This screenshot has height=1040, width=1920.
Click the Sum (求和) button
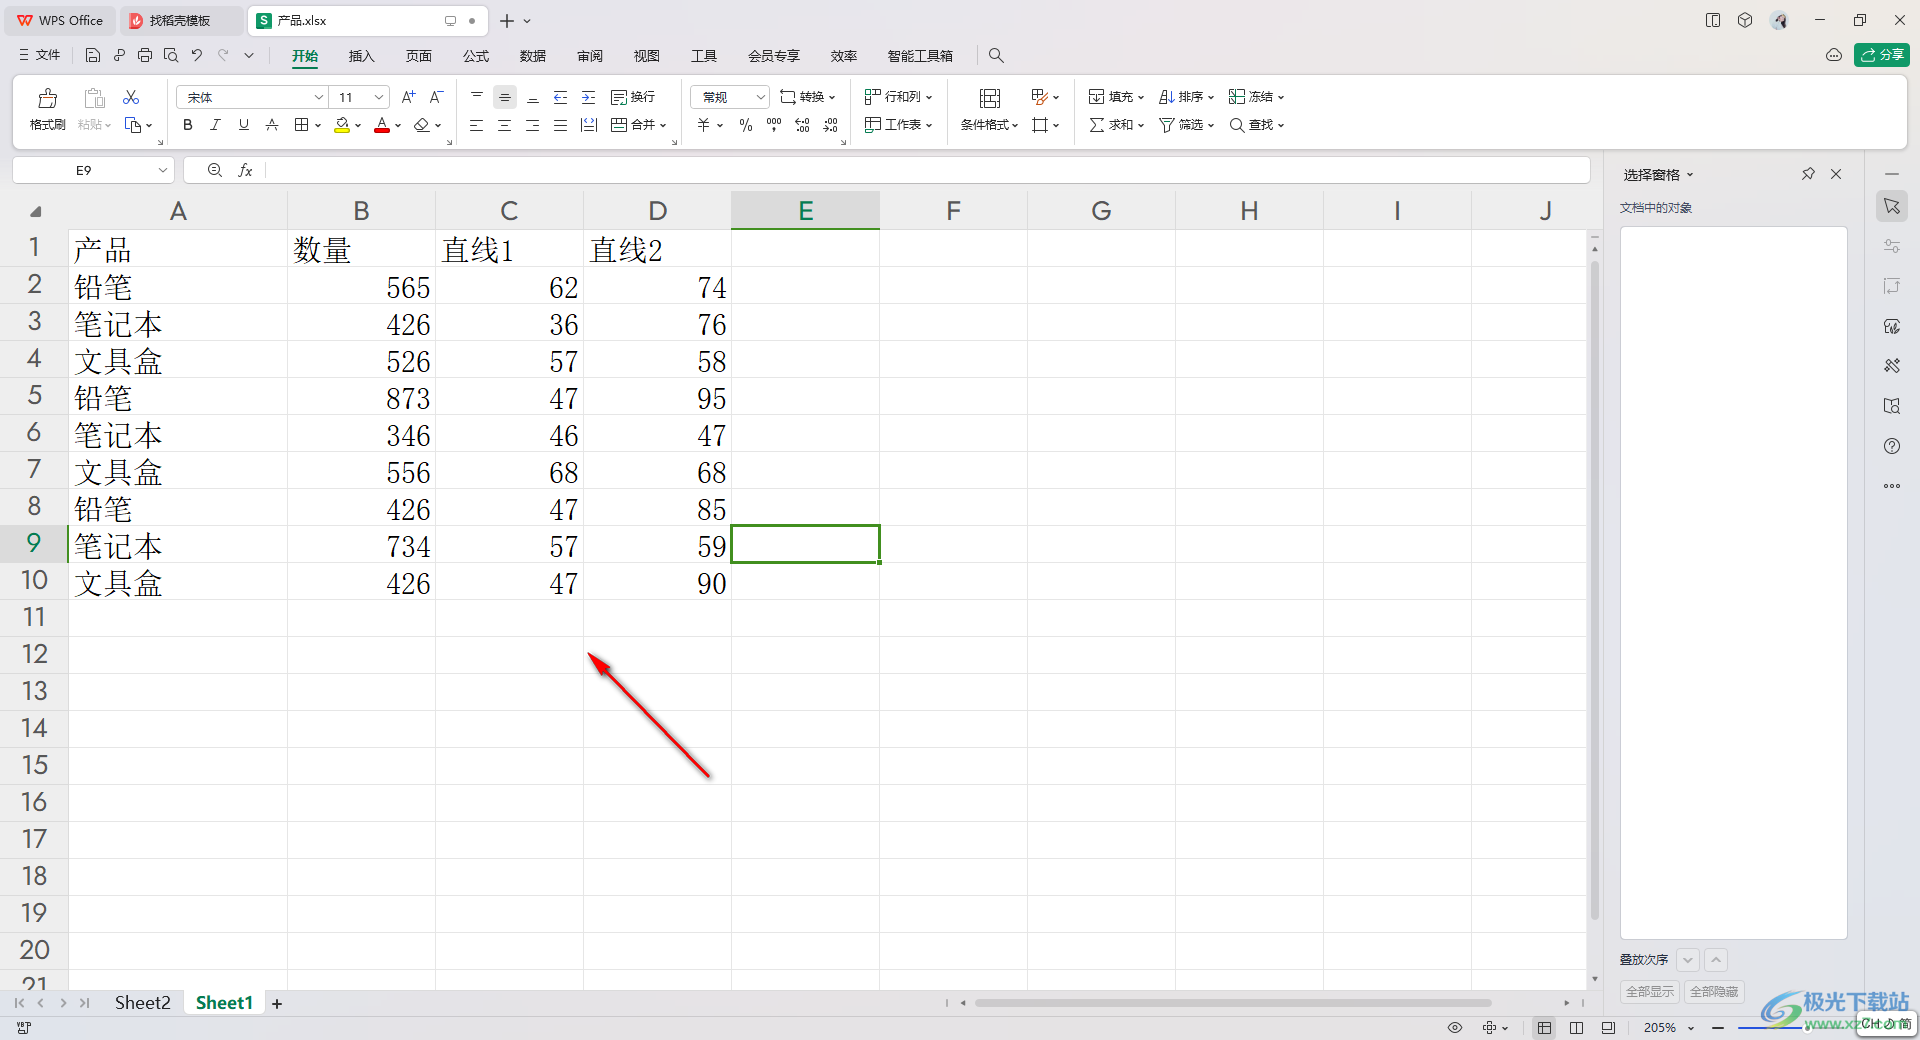(1116, 125)
